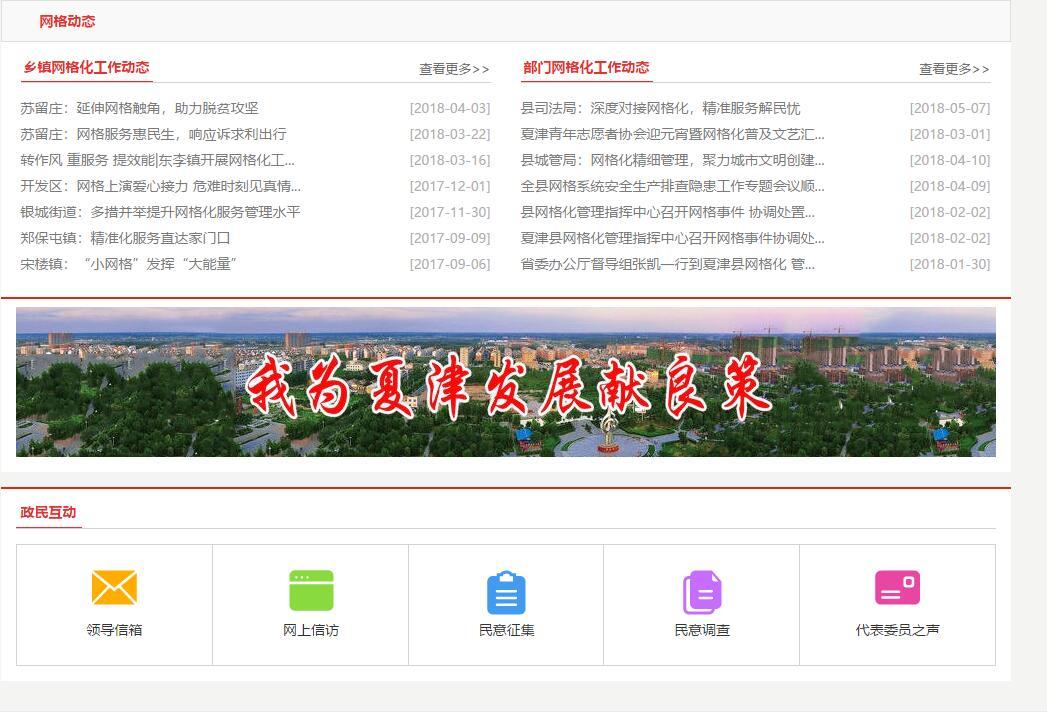The height and width of the screenshot is (718, 1047).
Task: Click 查看更多 next to 部门网格化工作动态
Action: tap(954, 69)
